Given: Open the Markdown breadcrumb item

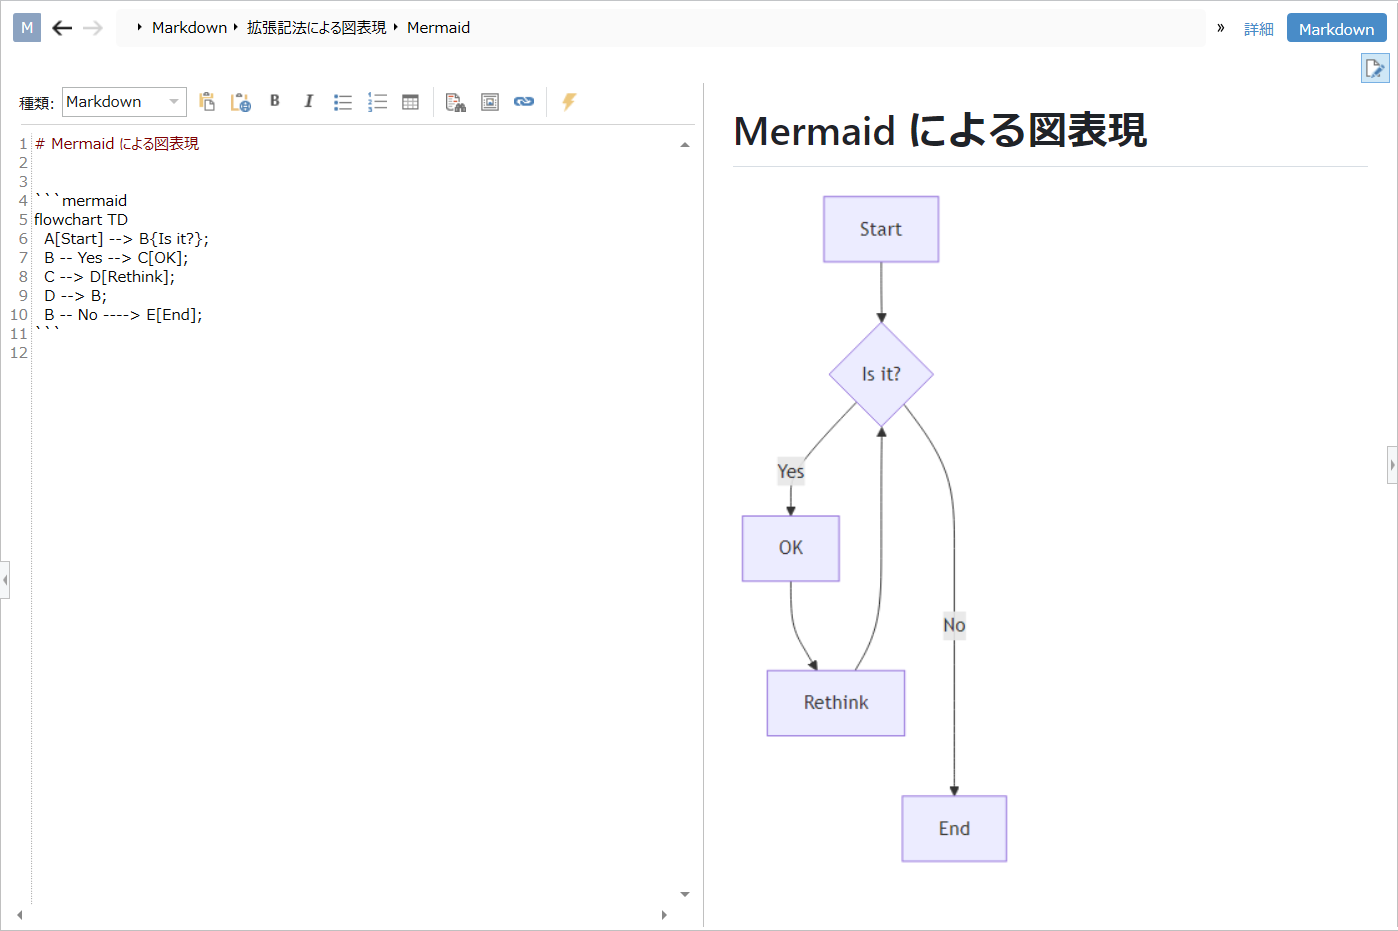Looking at the screenshot, I should pyautogui.click(x=189, y=28).
